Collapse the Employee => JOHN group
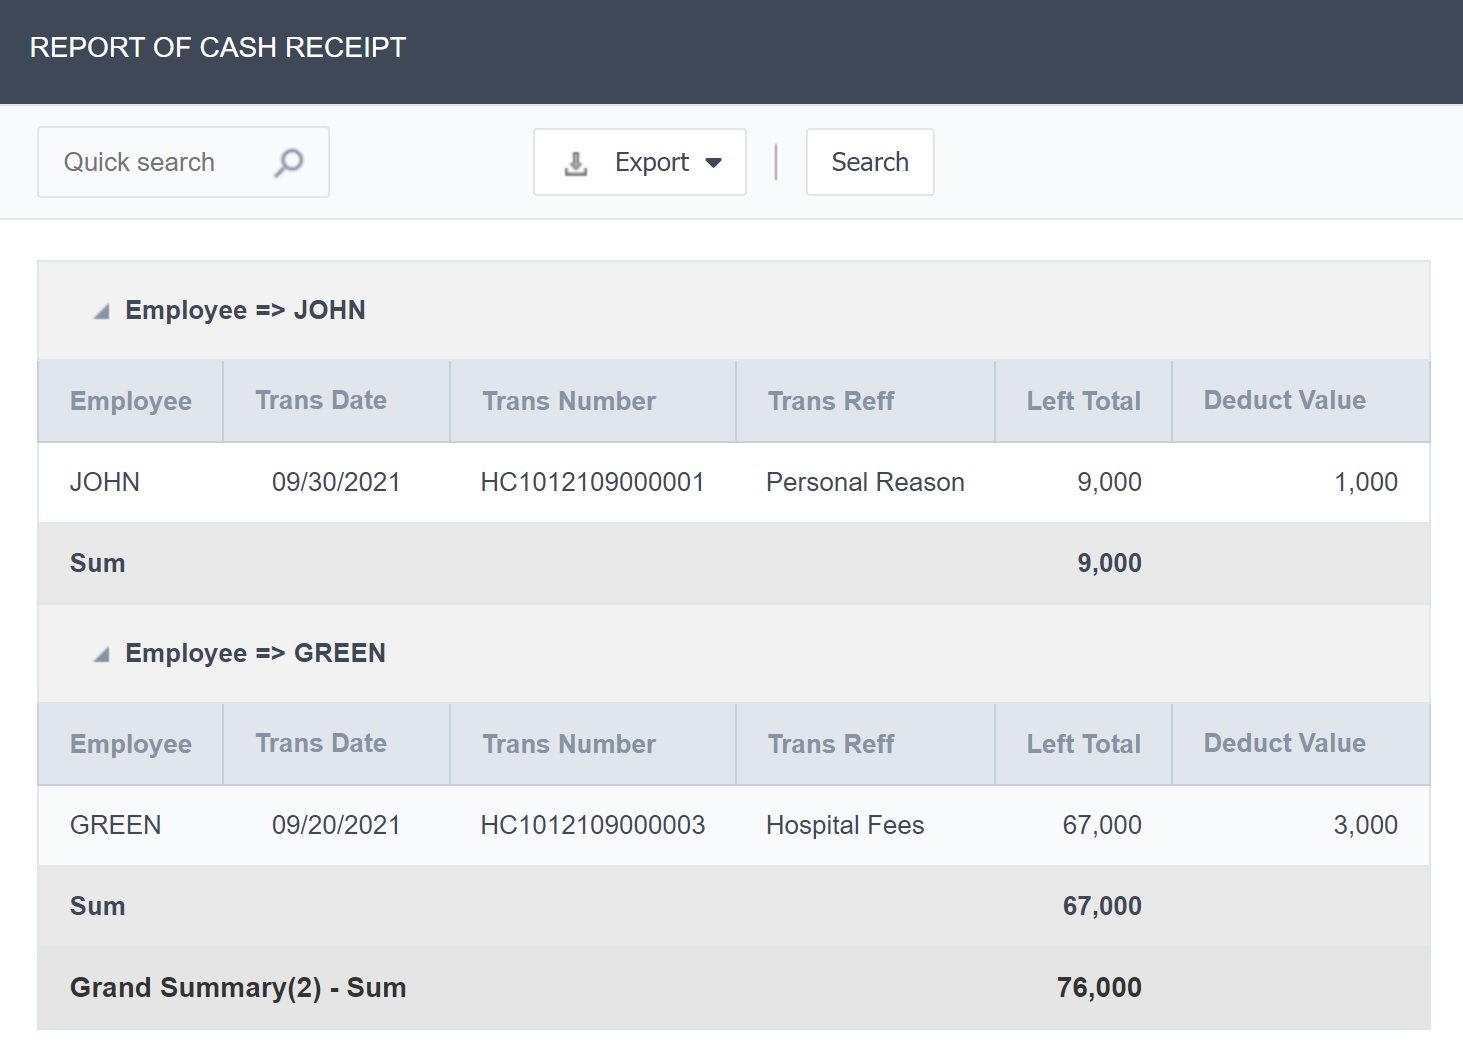Screen dimensions: 1463x1052 point(101,312)
